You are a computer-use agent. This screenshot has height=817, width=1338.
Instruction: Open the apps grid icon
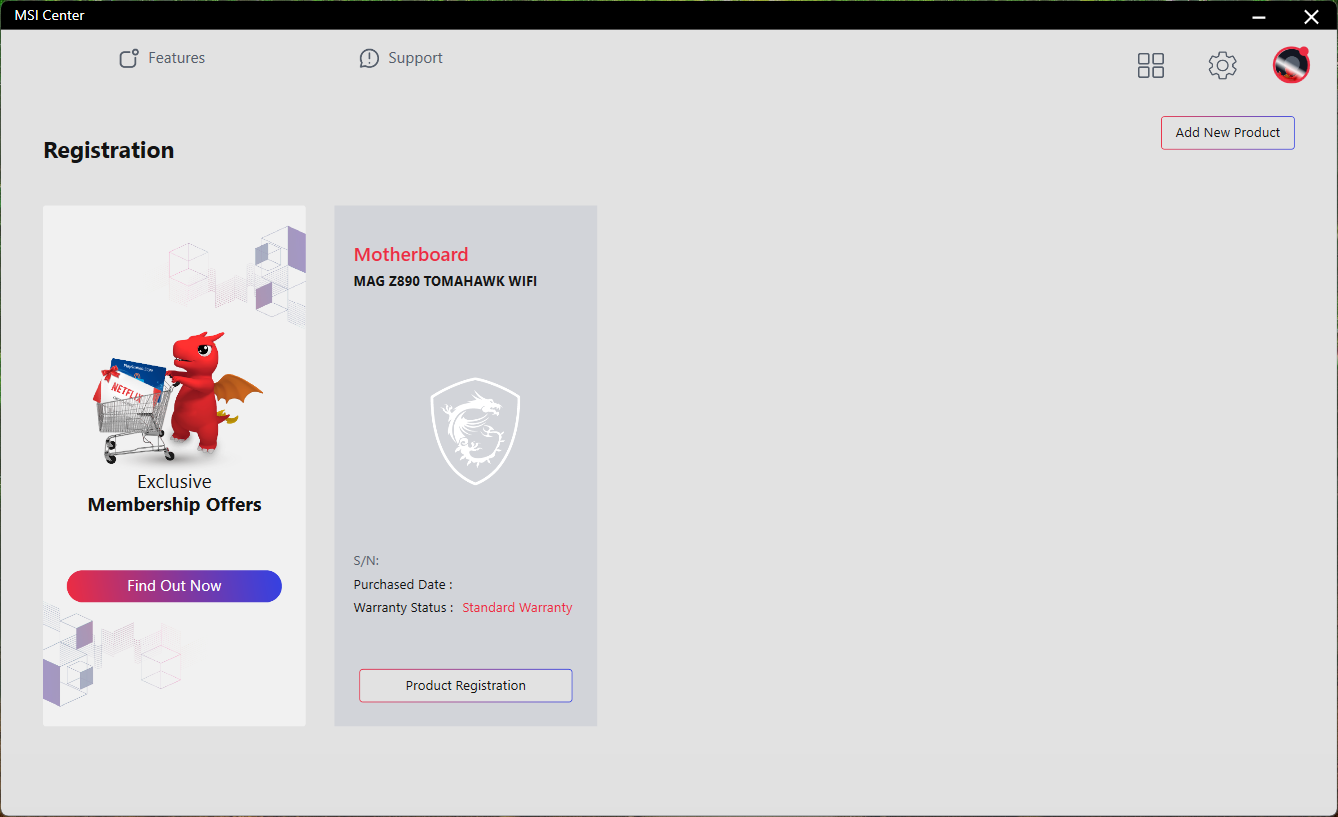(1151, 66)
